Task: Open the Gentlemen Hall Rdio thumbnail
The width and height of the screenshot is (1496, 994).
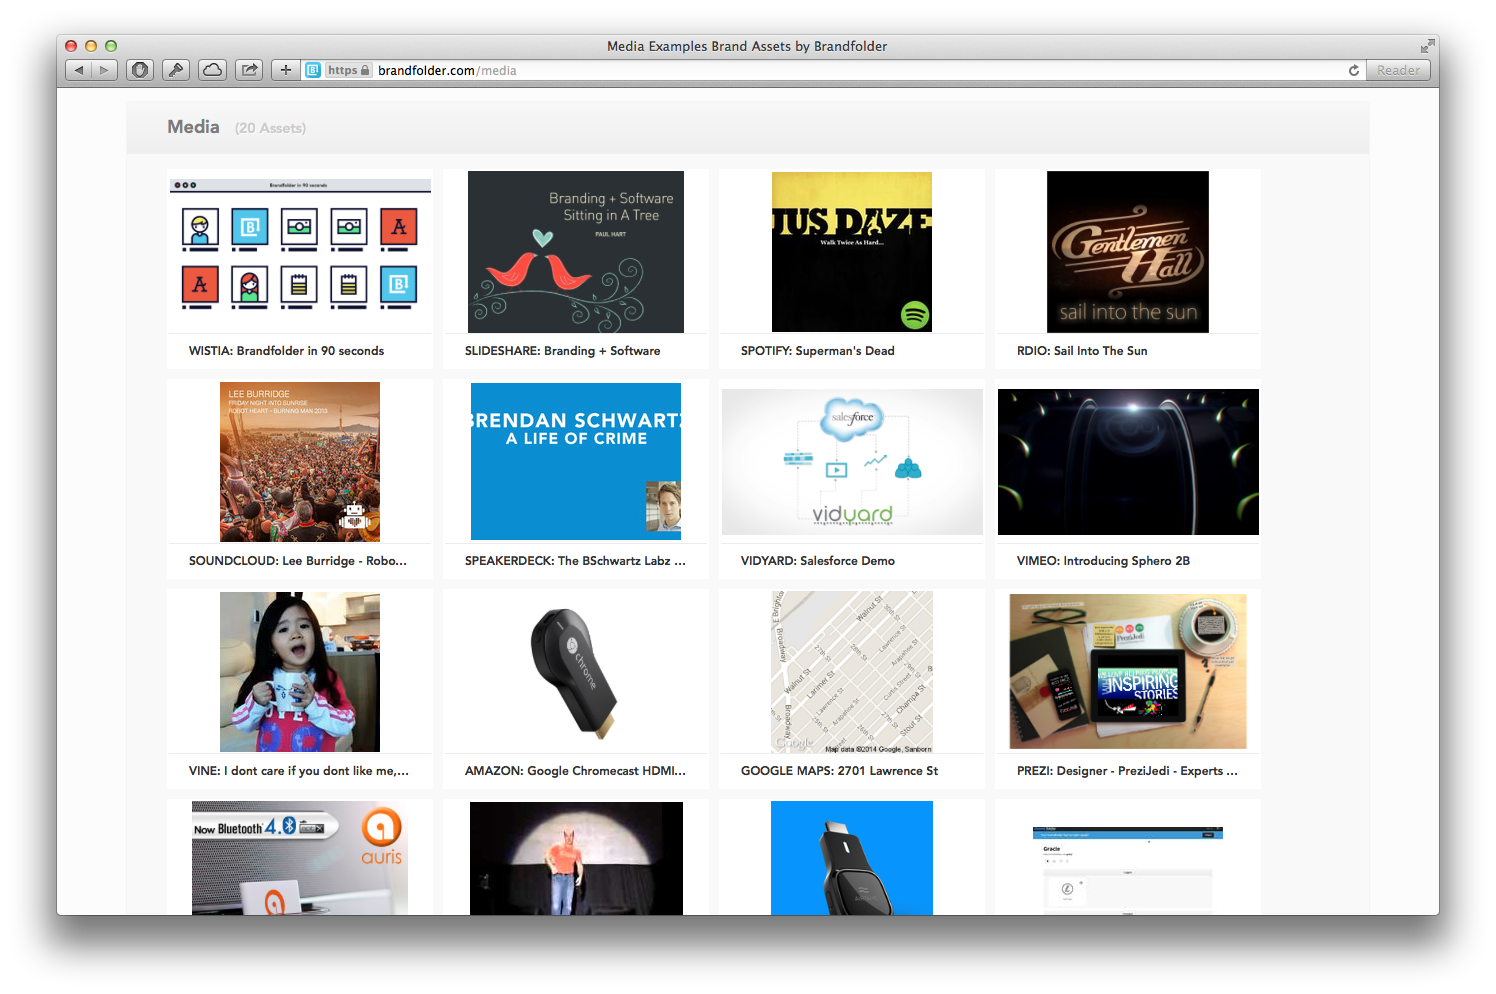Action: 1128,251
